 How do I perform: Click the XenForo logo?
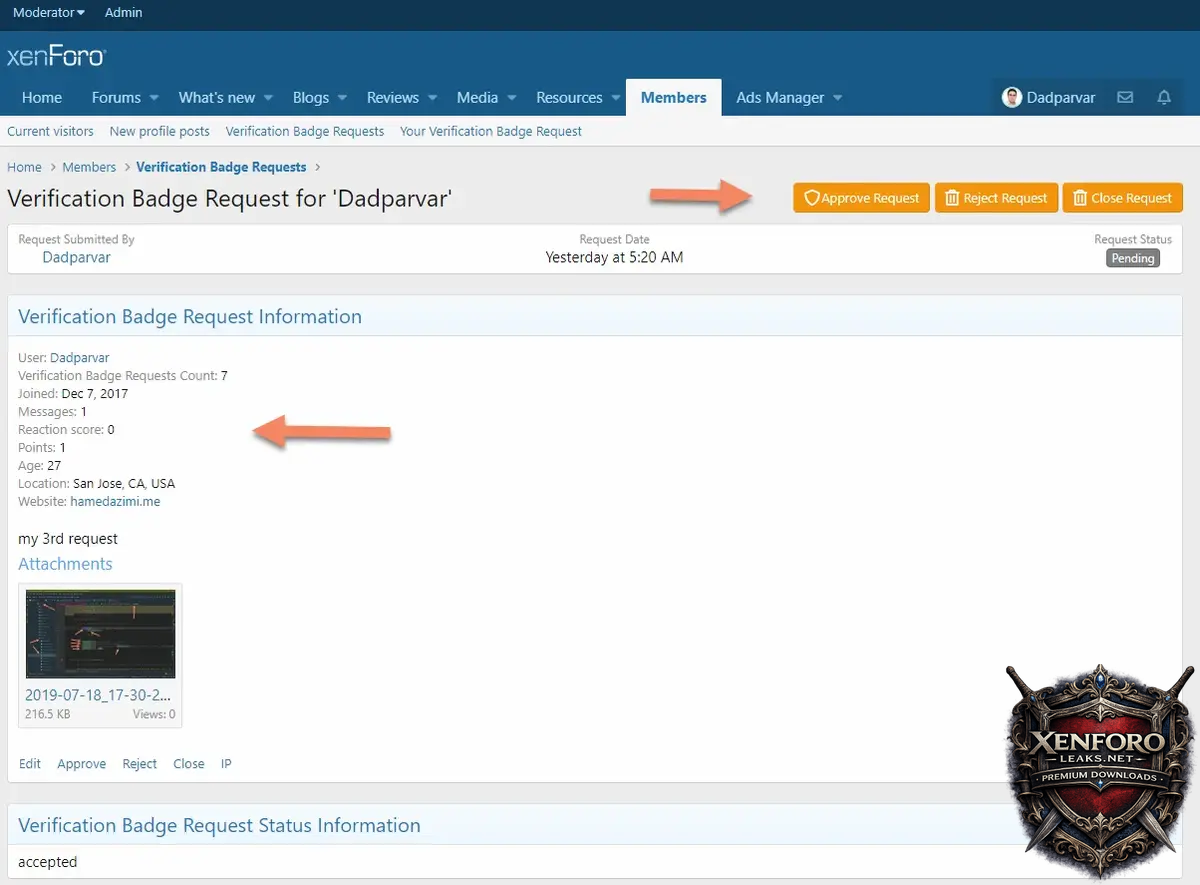click(56, 56)
